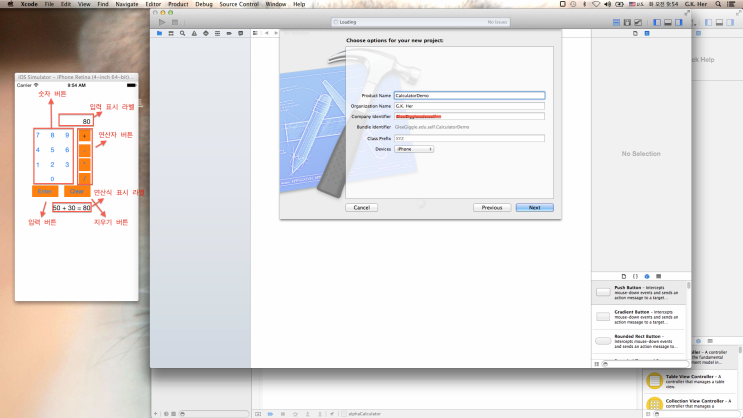The width and height of the screenshot is (743, 418).
Task: Open the File menu
Action: tap(49, 4)
